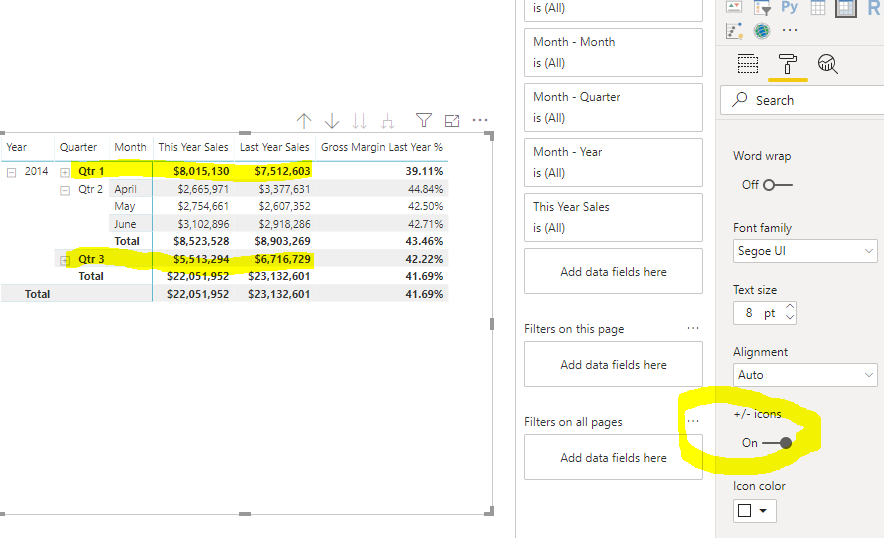The height and width of the screenshot is (538, 884).
Task: Select the $6,716,729 last year value
Action: tap(282, 259)
